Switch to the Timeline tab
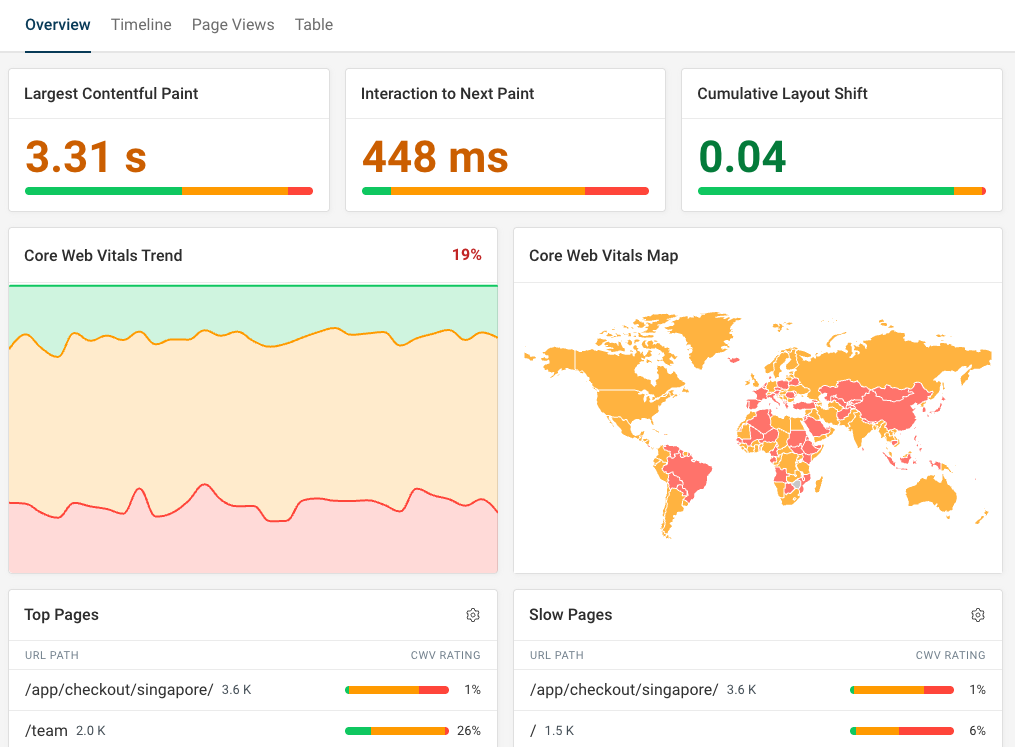The width and height of the screenshot is (1015, 747). point(140,24)
